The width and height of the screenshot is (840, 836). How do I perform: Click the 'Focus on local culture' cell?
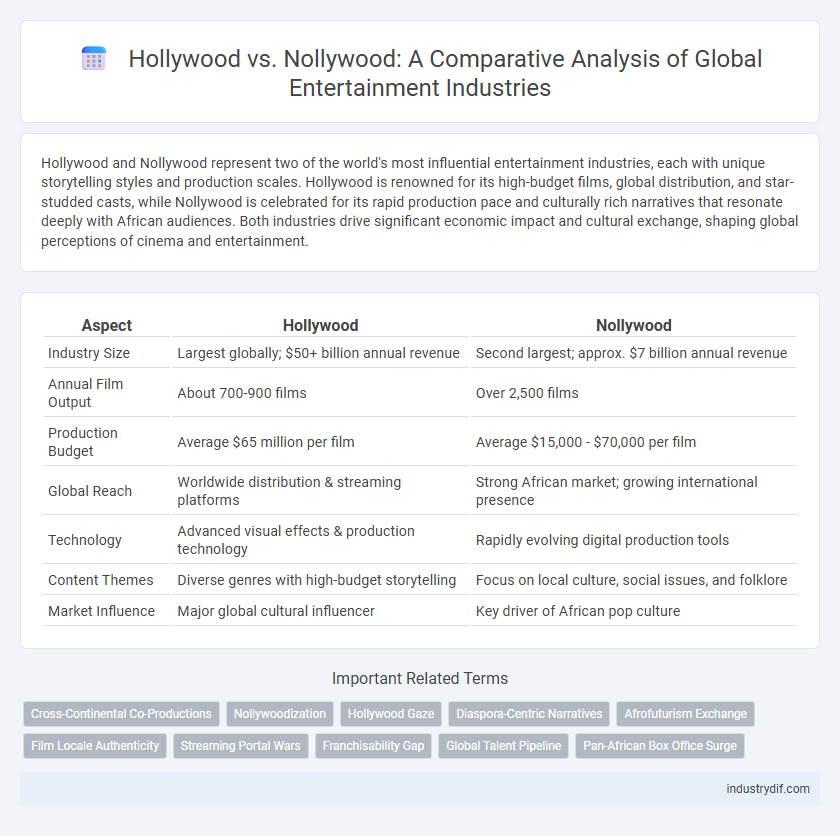click(632, 580)
